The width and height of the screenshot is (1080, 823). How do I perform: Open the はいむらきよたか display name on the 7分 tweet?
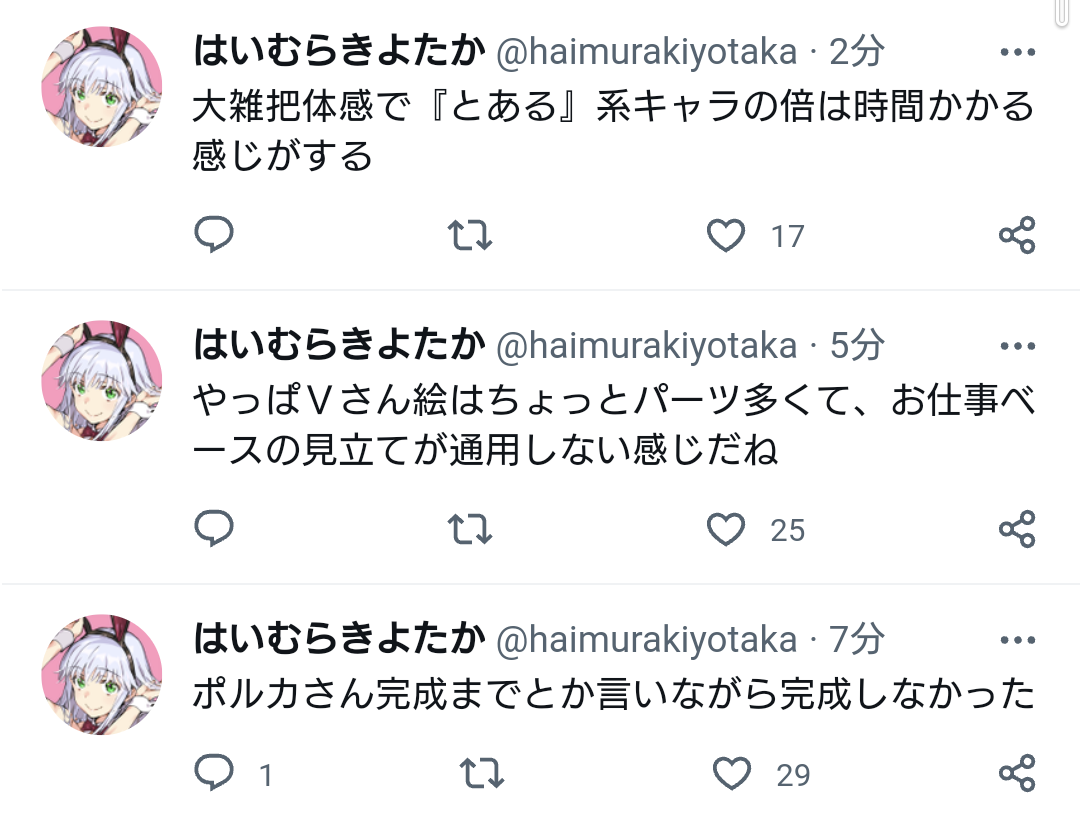339,639
